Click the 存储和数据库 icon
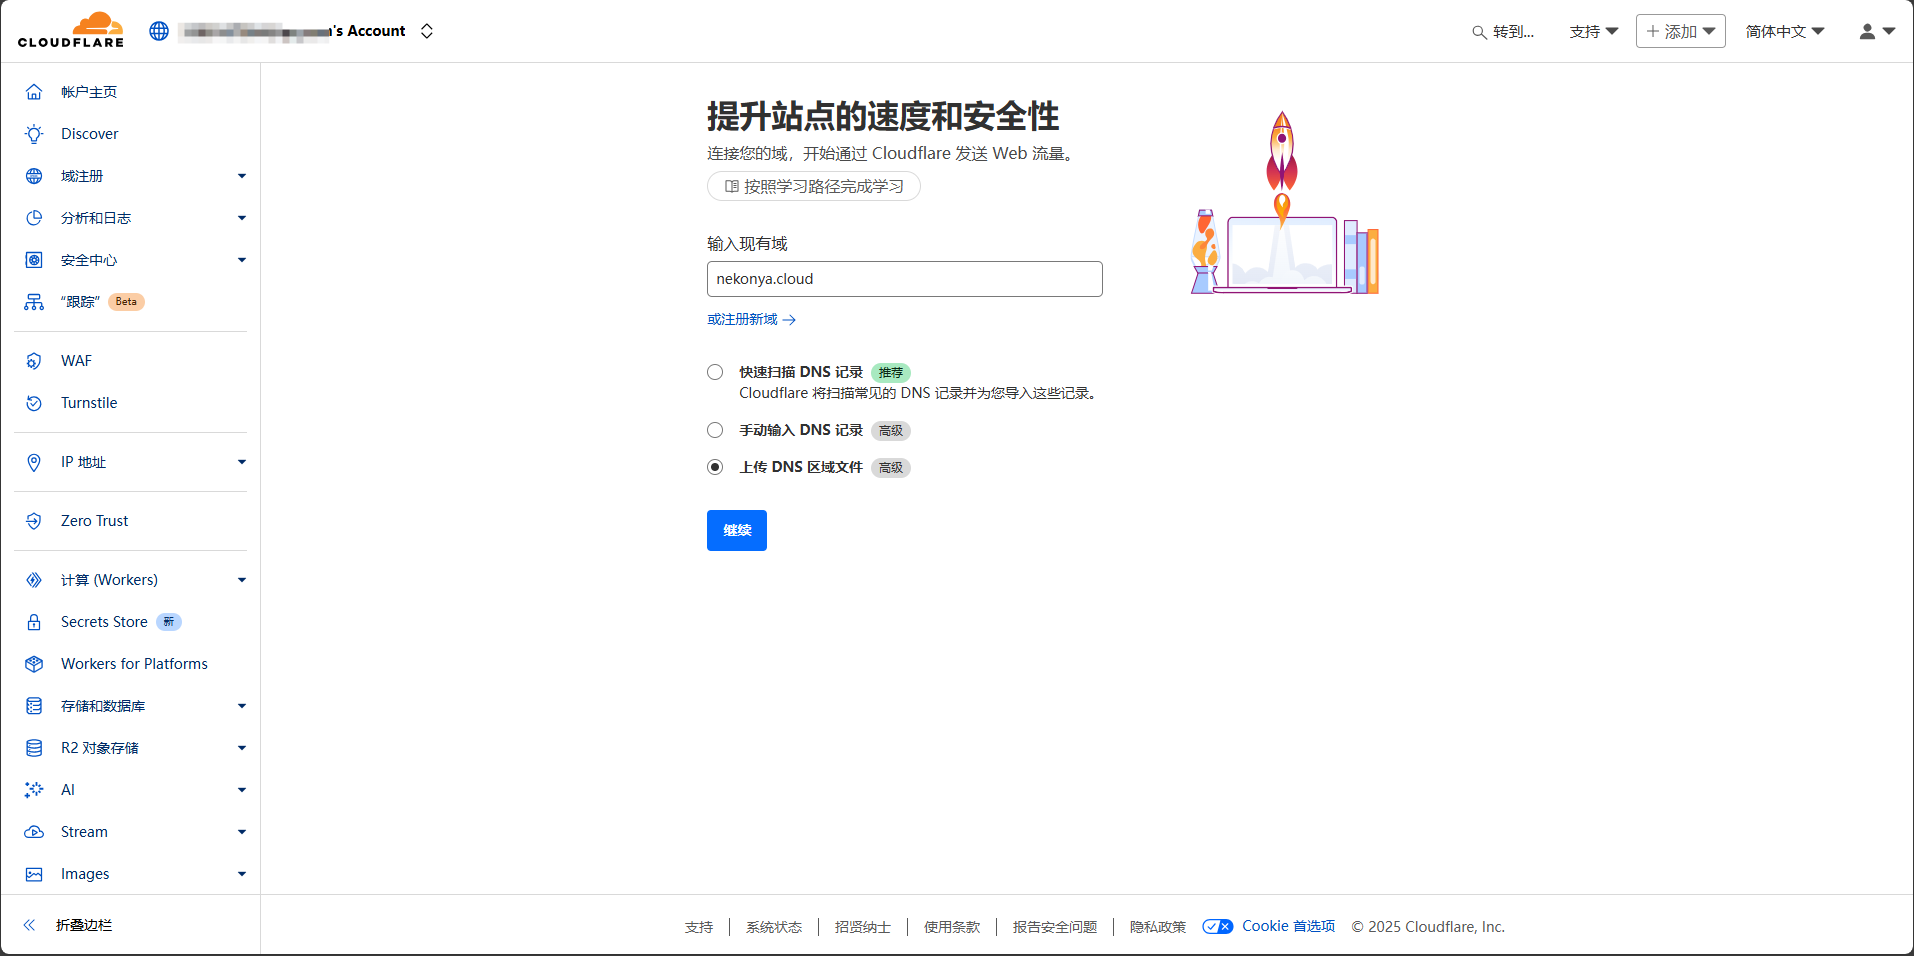This screenshot has width=1914, height=956. tap(34, 706)
